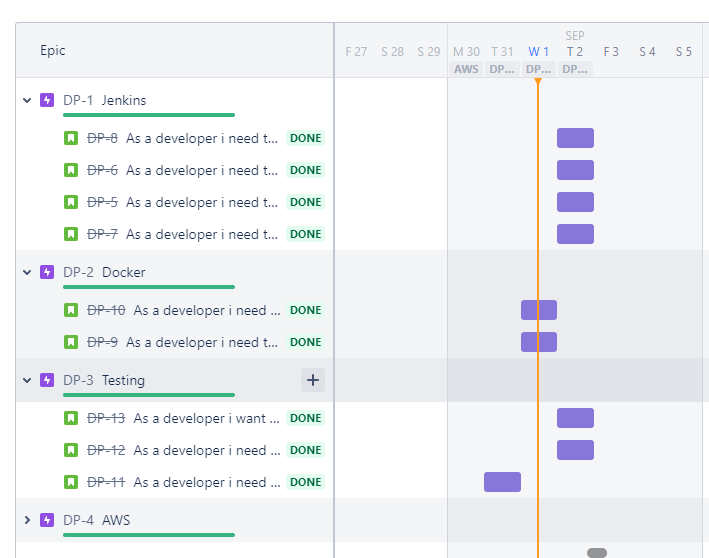Collapse the DP-2 Docker epic
Image resolution: width=709 pixels, height=558 pixels.
click(27, 272)
